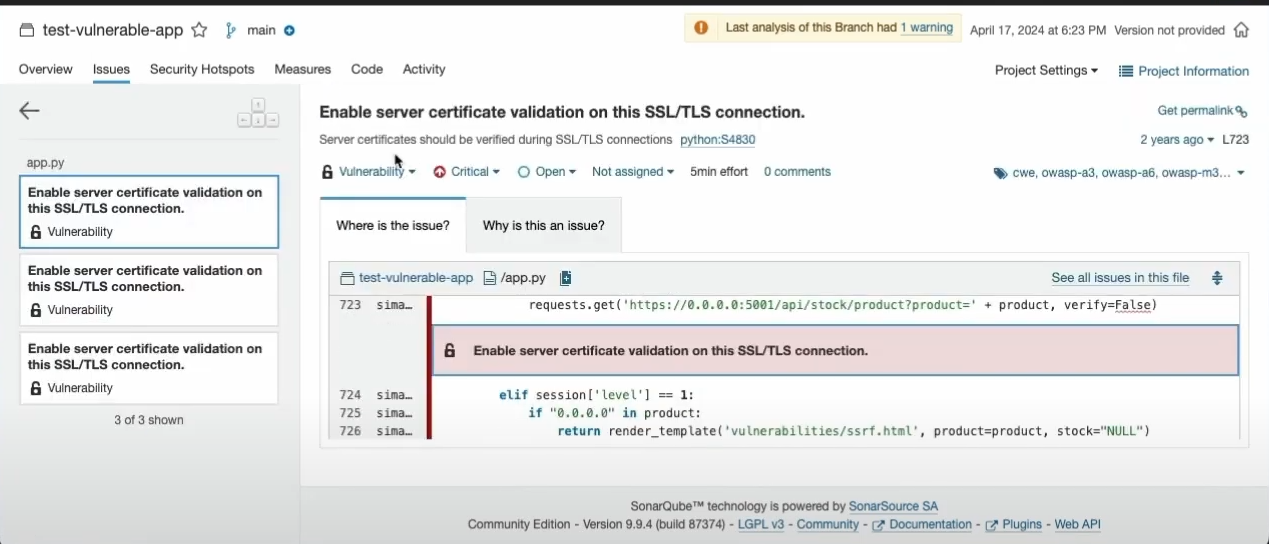Select the Where is the issue? tab
Screen dimensions: 1269x544
393,225
